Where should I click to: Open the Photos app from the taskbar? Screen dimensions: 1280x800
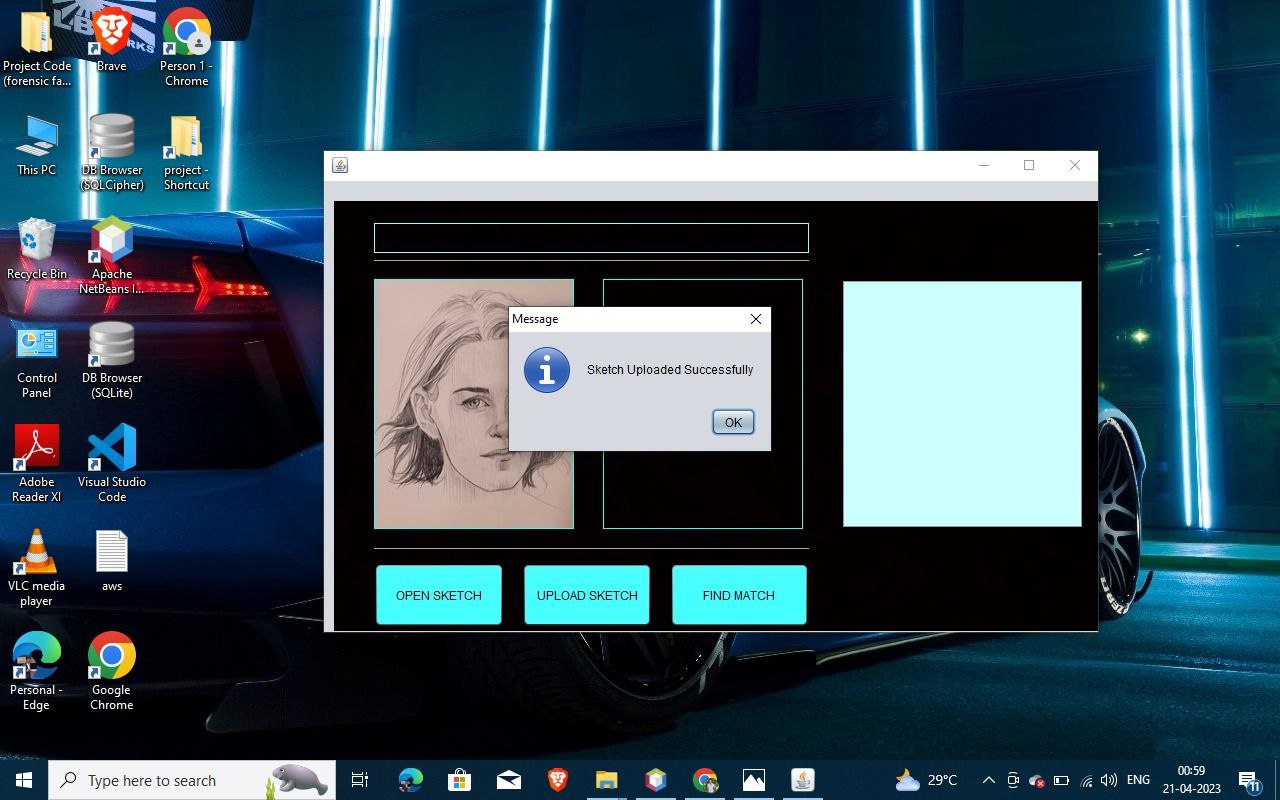pyautogui.click(x=754, y=780)
